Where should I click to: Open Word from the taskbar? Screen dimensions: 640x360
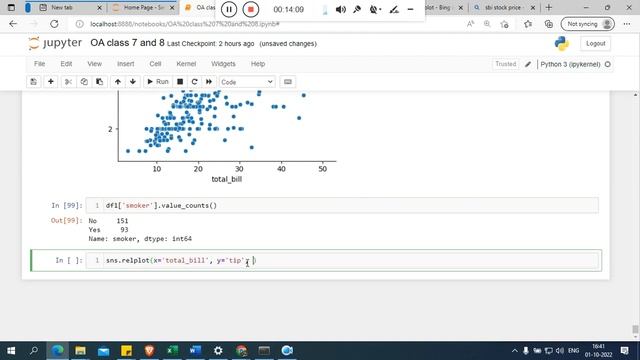pyautogui.click(x=195, y=351)
